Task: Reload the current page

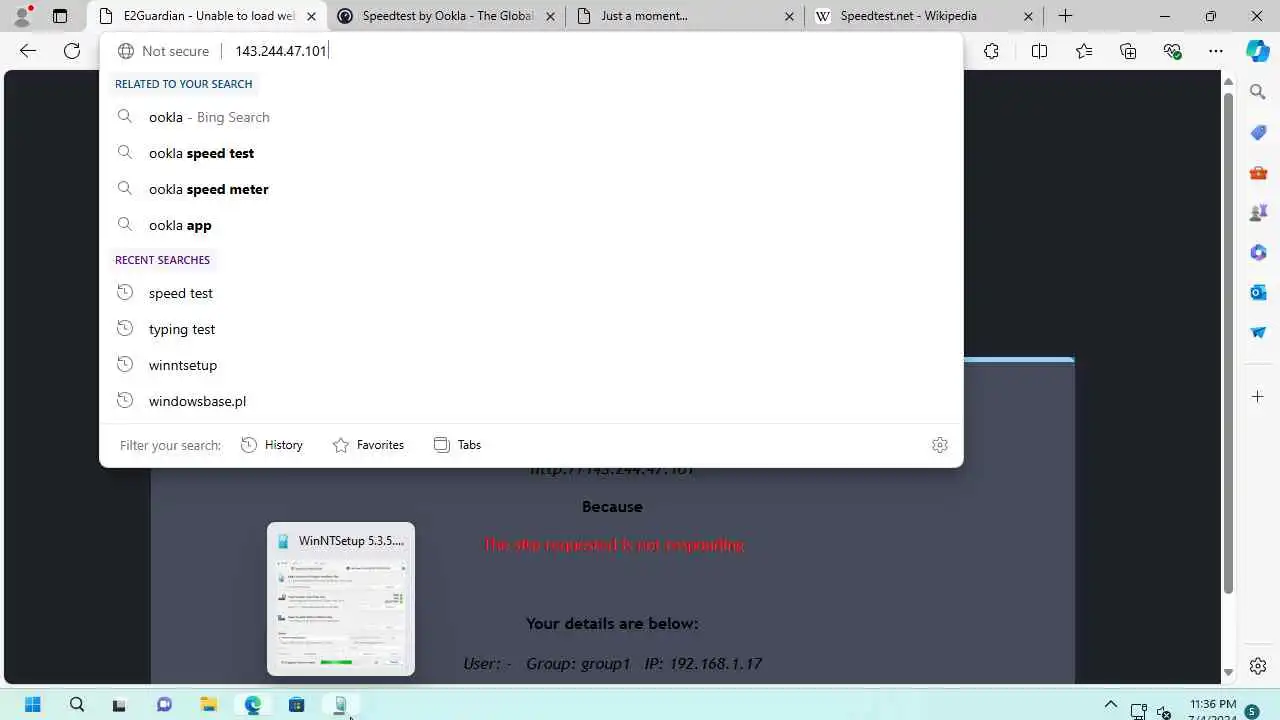Action: click(x=72, y=51)
